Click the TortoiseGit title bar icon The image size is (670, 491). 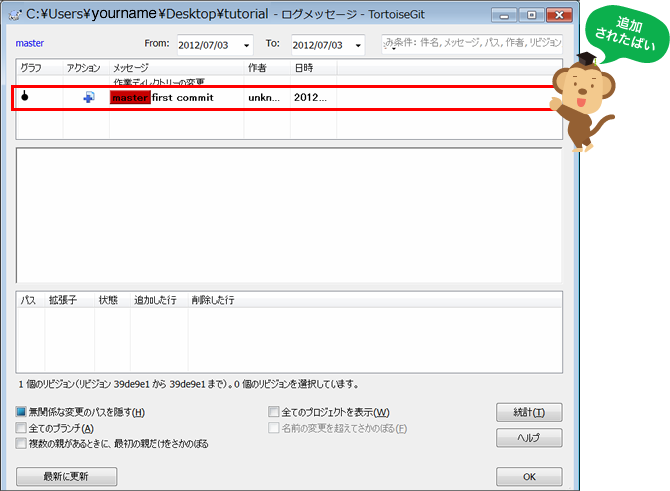pos(15,15)
